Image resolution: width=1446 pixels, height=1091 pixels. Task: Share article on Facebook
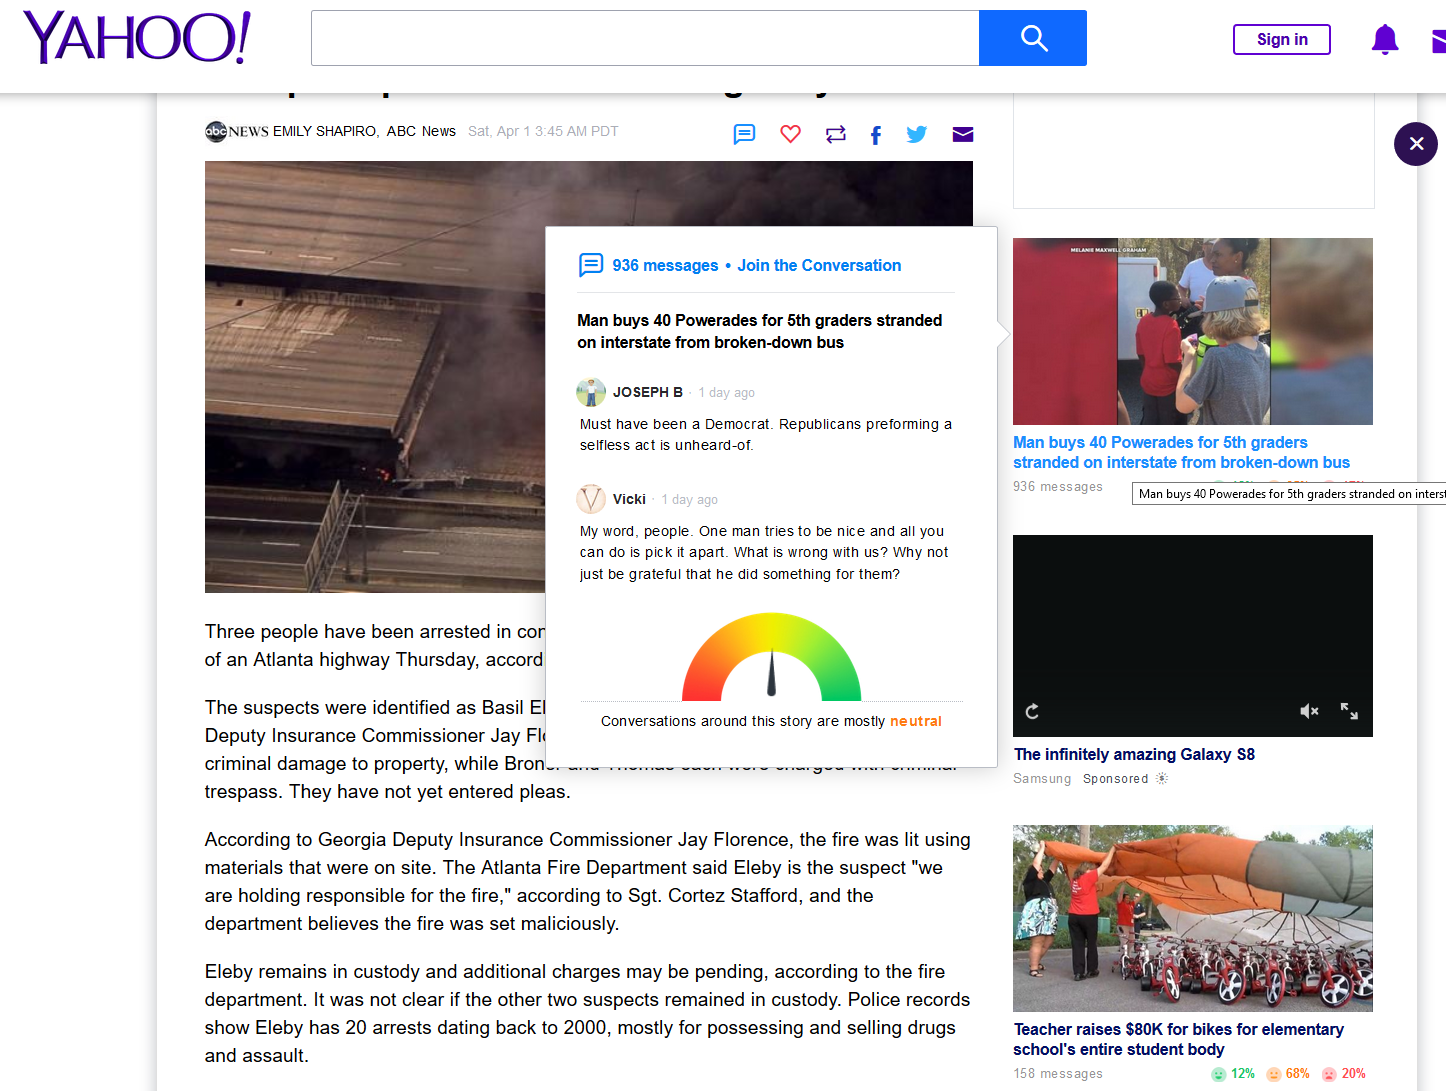[x=876, y=135]
